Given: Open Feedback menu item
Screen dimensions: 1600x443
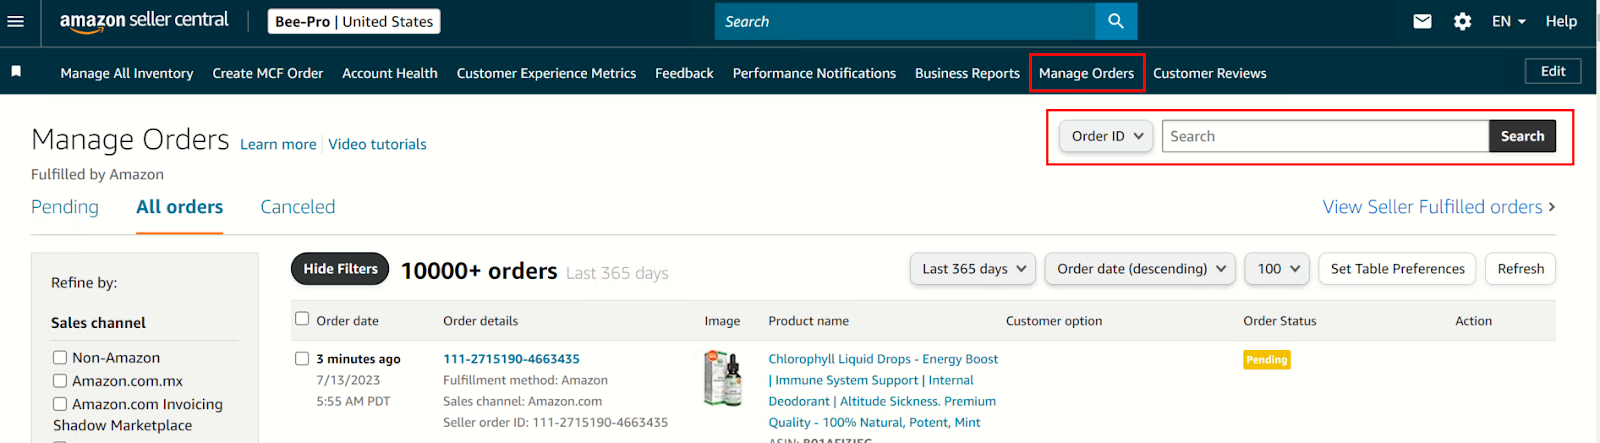Looking at the screenshot, I should (x=684, y=73).
